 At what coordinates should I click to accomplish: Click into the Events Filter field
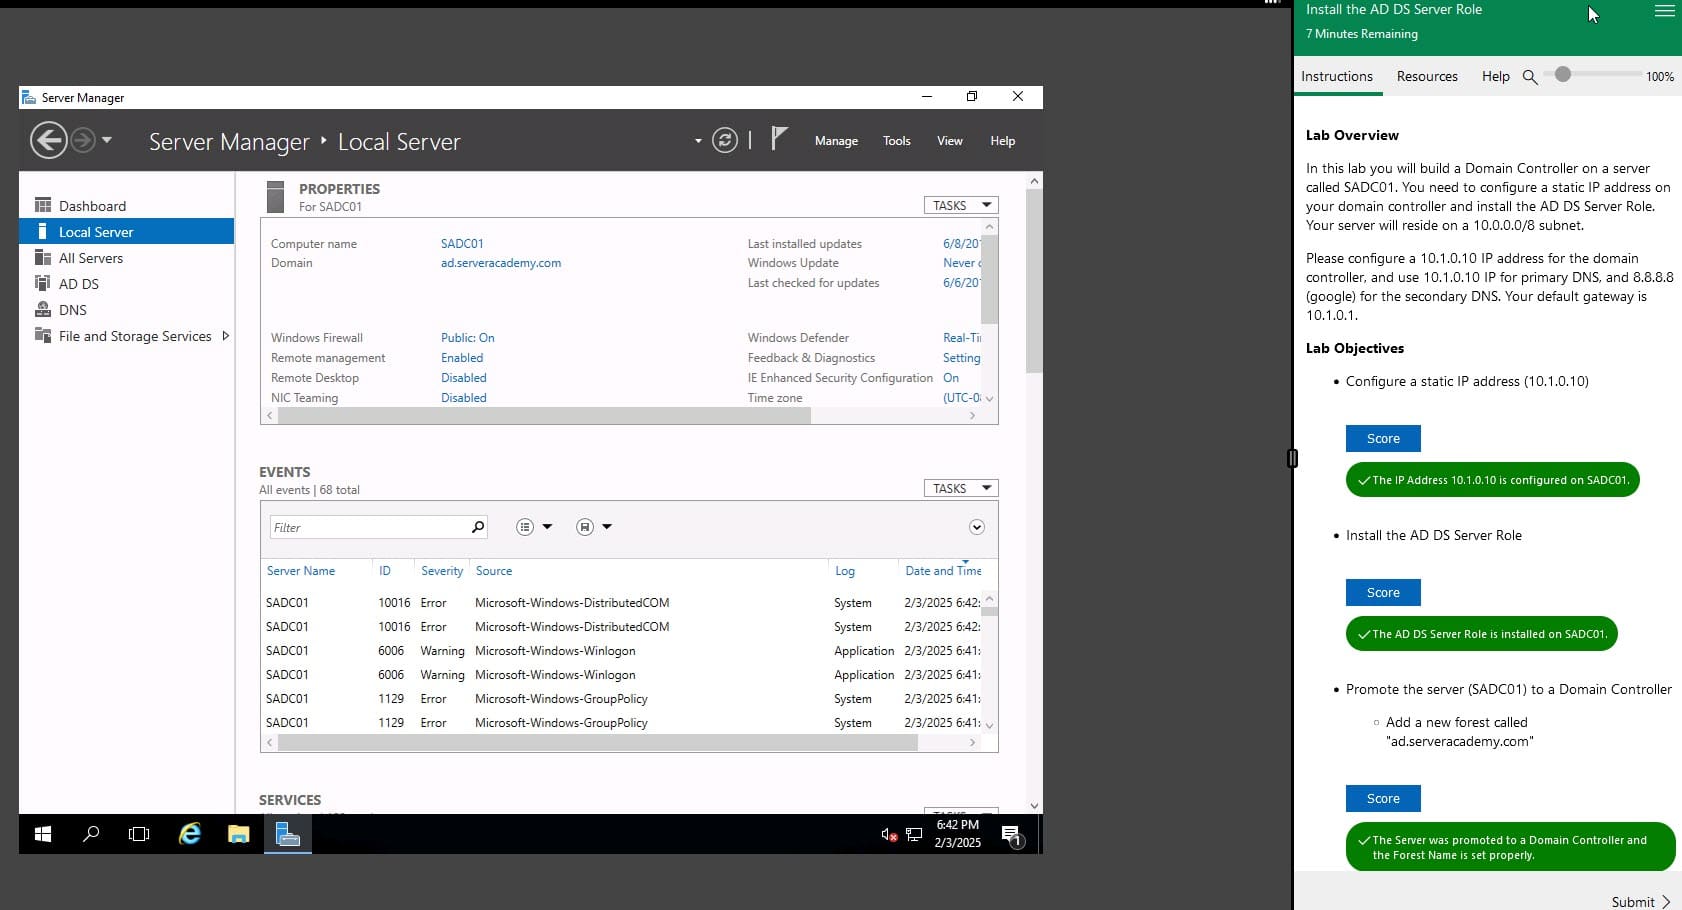click(x=366, y=527)
